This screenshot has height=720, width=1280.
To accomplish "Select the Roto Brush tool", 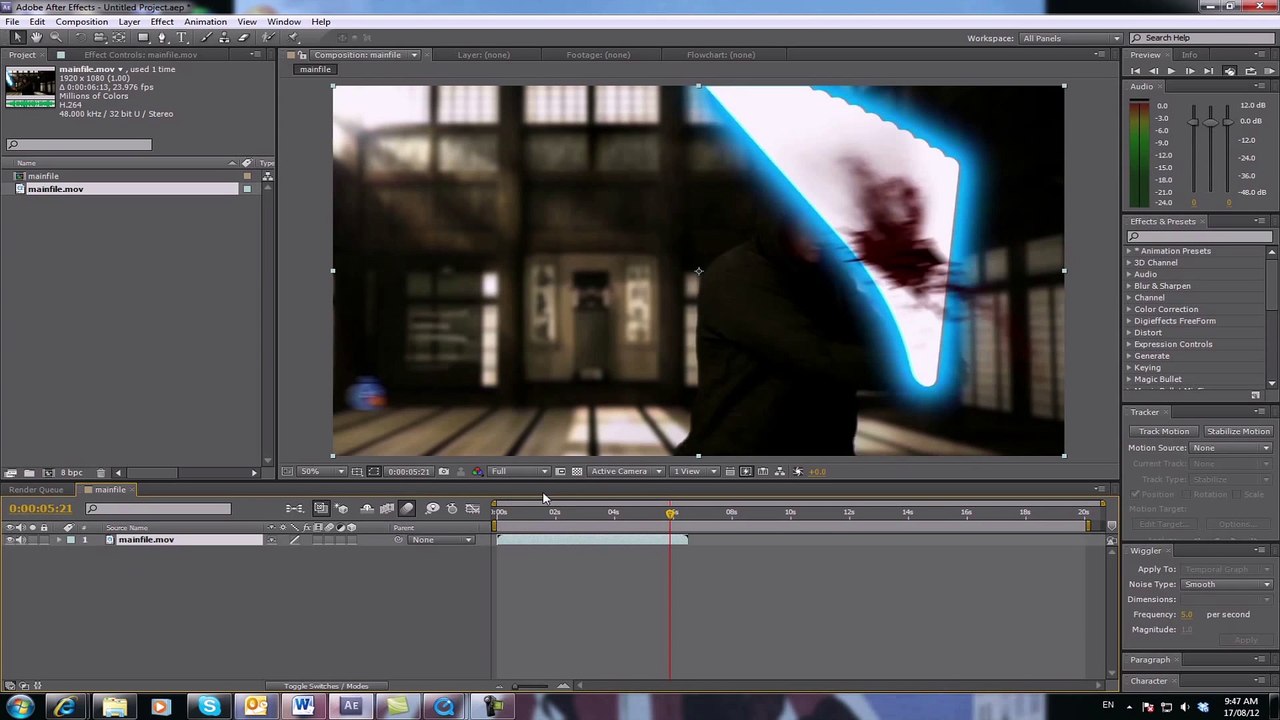I will (x=268, y=38).
